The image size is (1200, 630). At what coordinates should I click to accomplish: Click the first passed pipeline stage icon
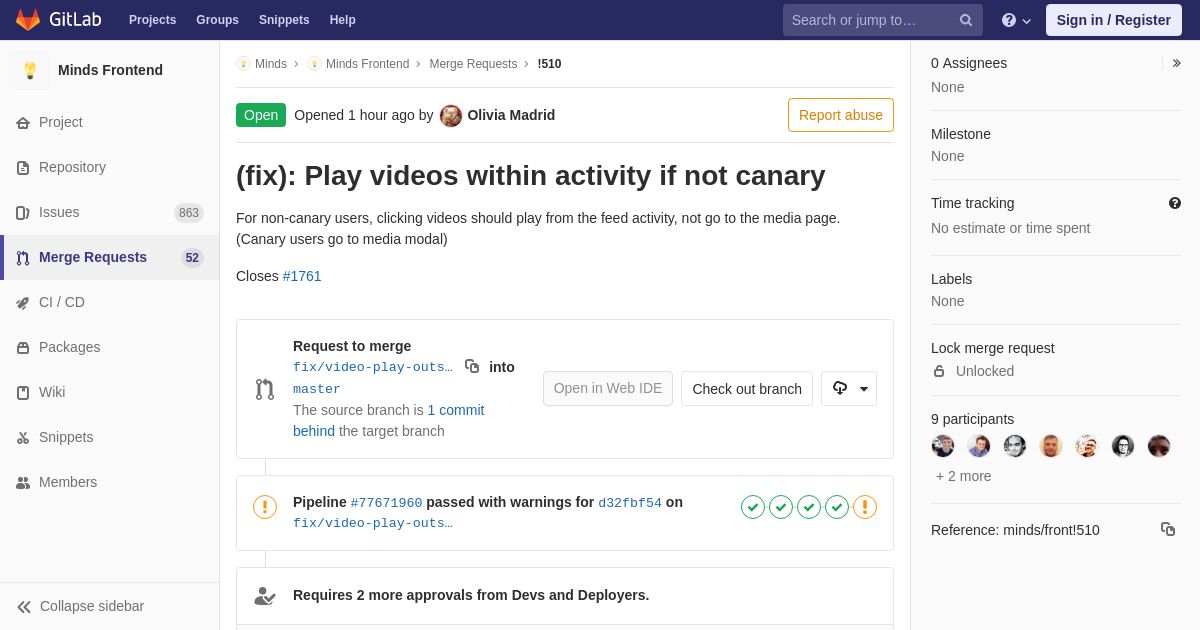[753, 507]
